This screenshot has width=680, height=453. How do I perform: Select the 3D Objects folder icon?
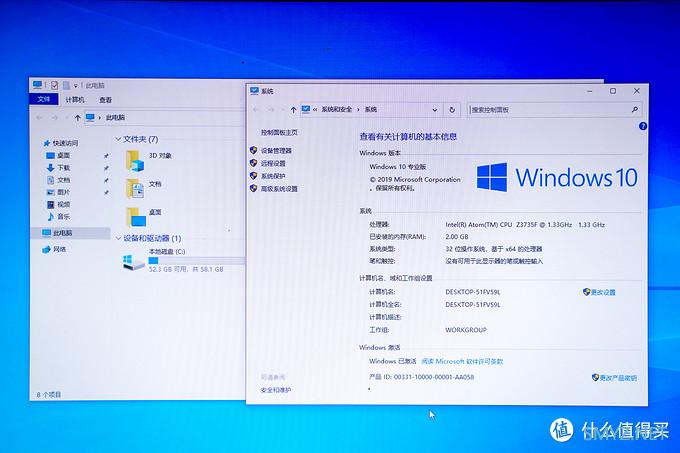(134, 161)
